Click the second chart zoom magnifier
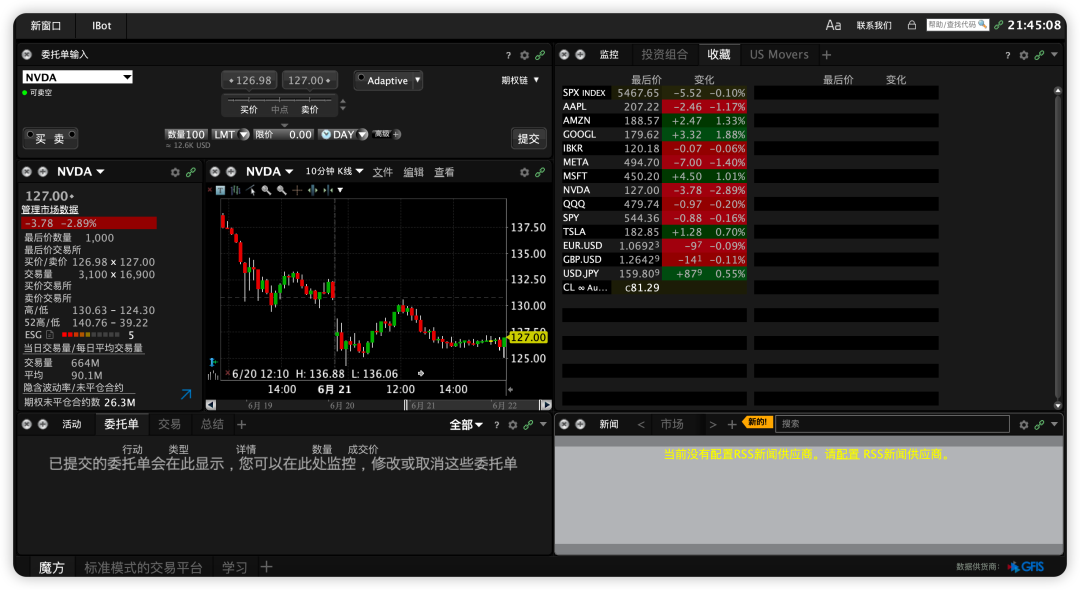1080x590 pixels. pyautogui.click(x=281, y=190)
